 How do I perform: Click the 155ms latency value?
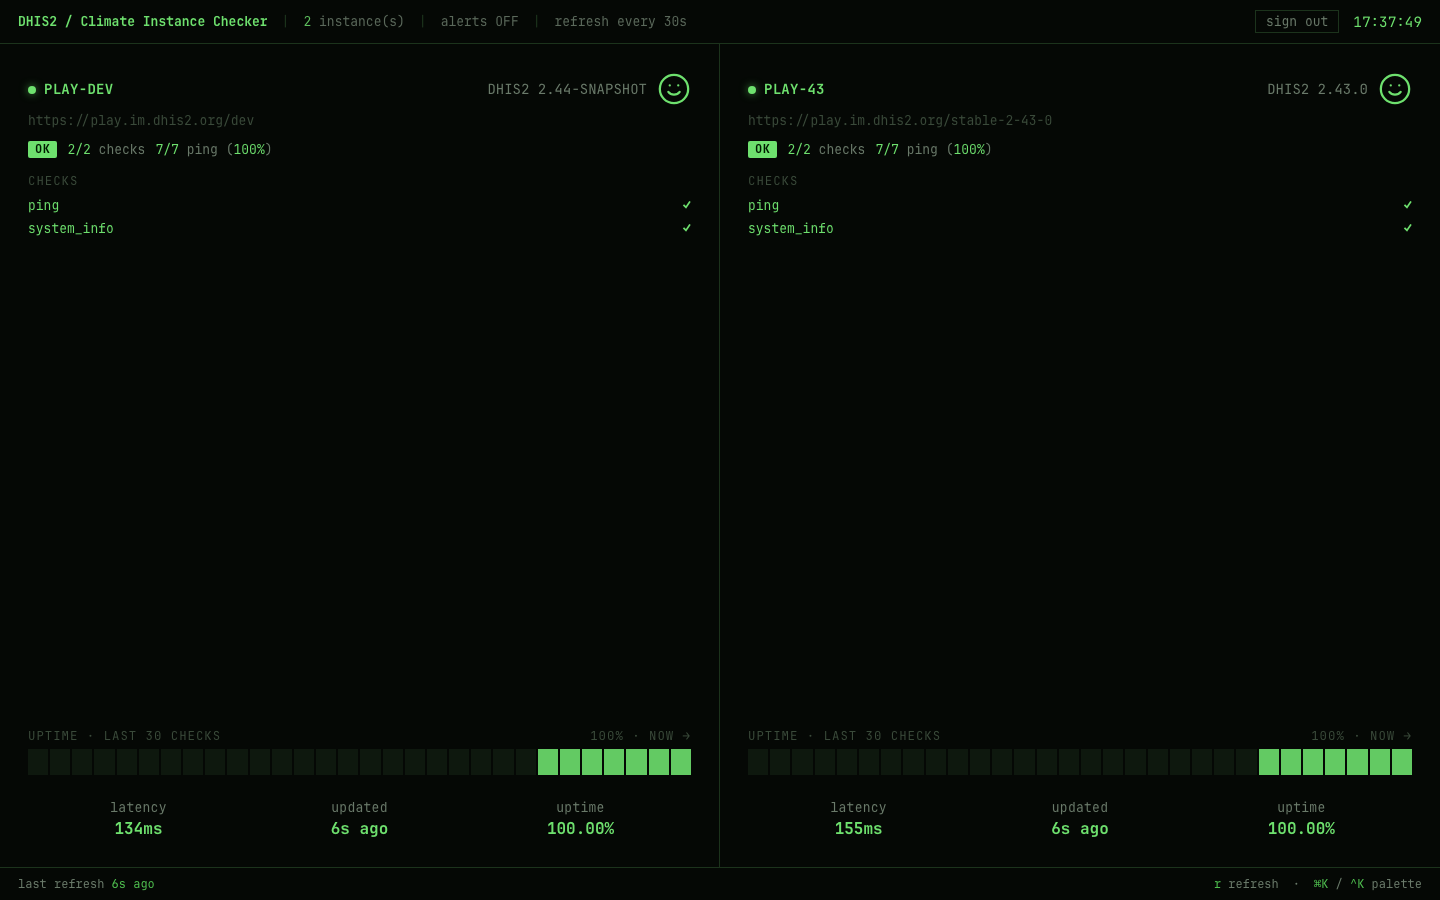858,828
